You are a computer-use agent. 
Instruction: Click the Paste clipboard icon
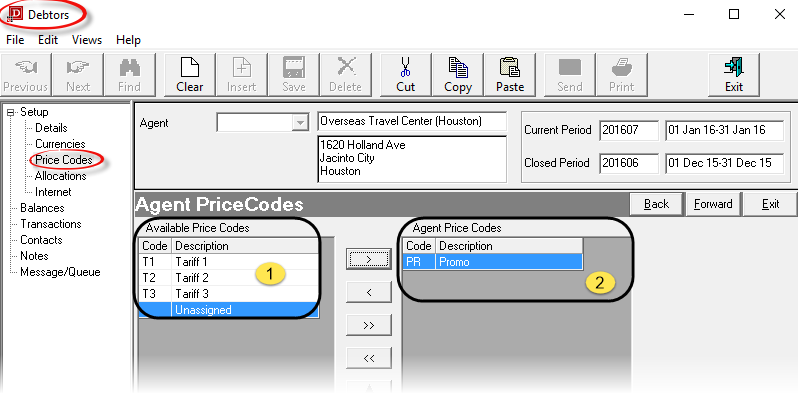click(x=509, y=68)
